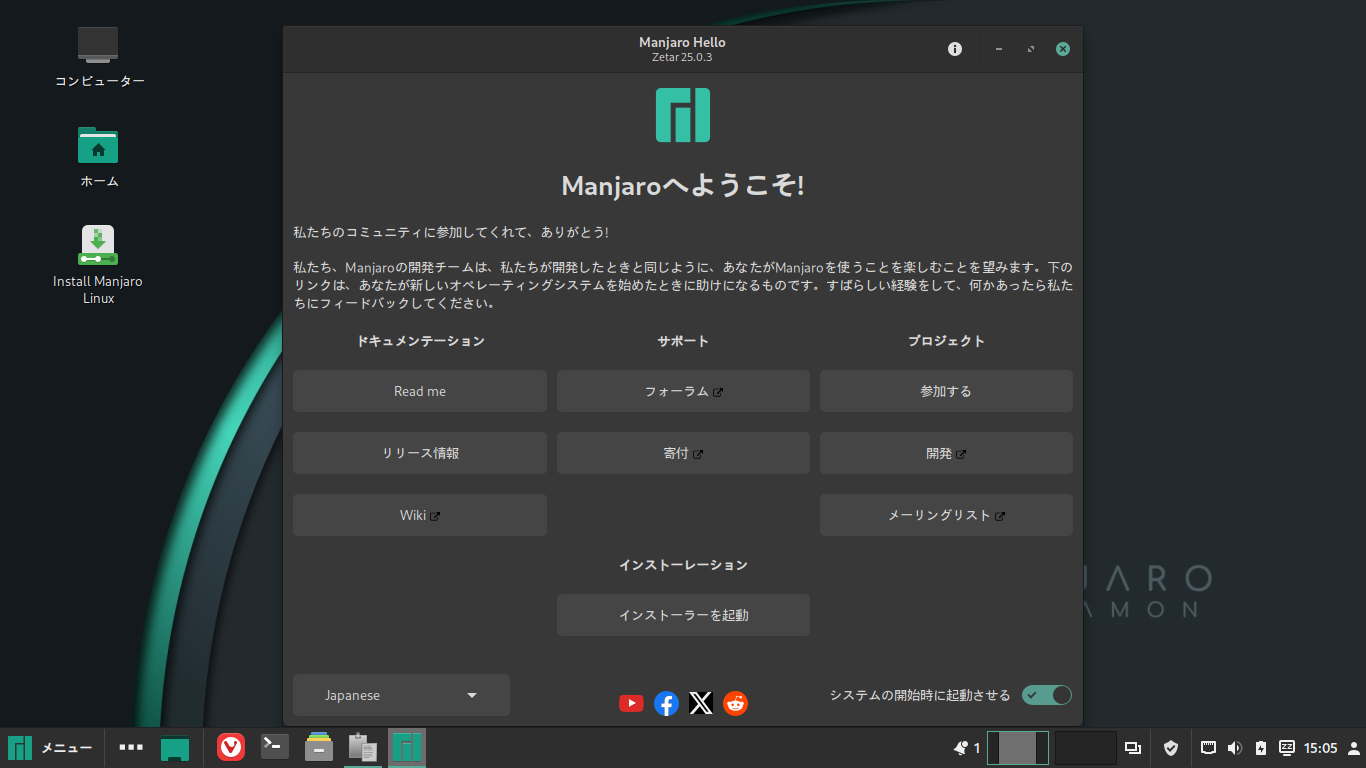Open the Manjaro Reddit community

pos(736,703)
